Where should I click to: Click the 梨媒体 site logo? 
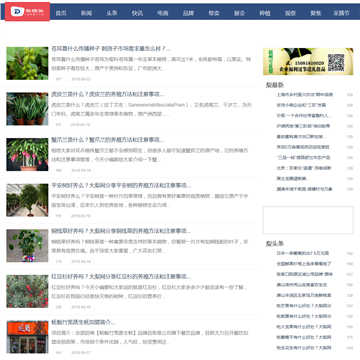point(27,12)
